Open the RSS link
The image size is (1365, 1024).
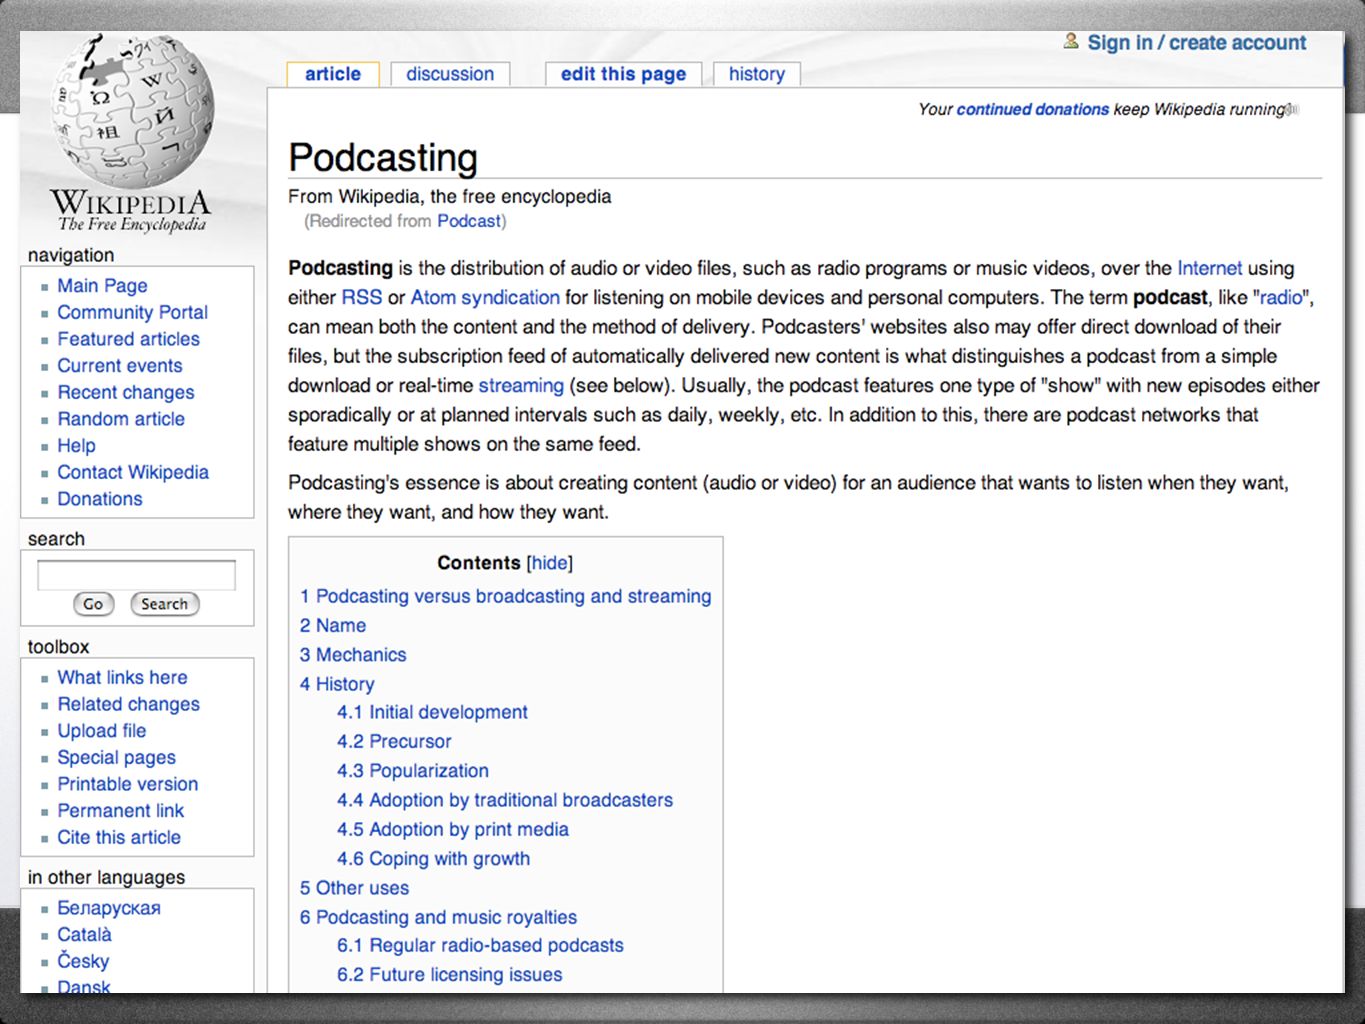click(362, 297)
